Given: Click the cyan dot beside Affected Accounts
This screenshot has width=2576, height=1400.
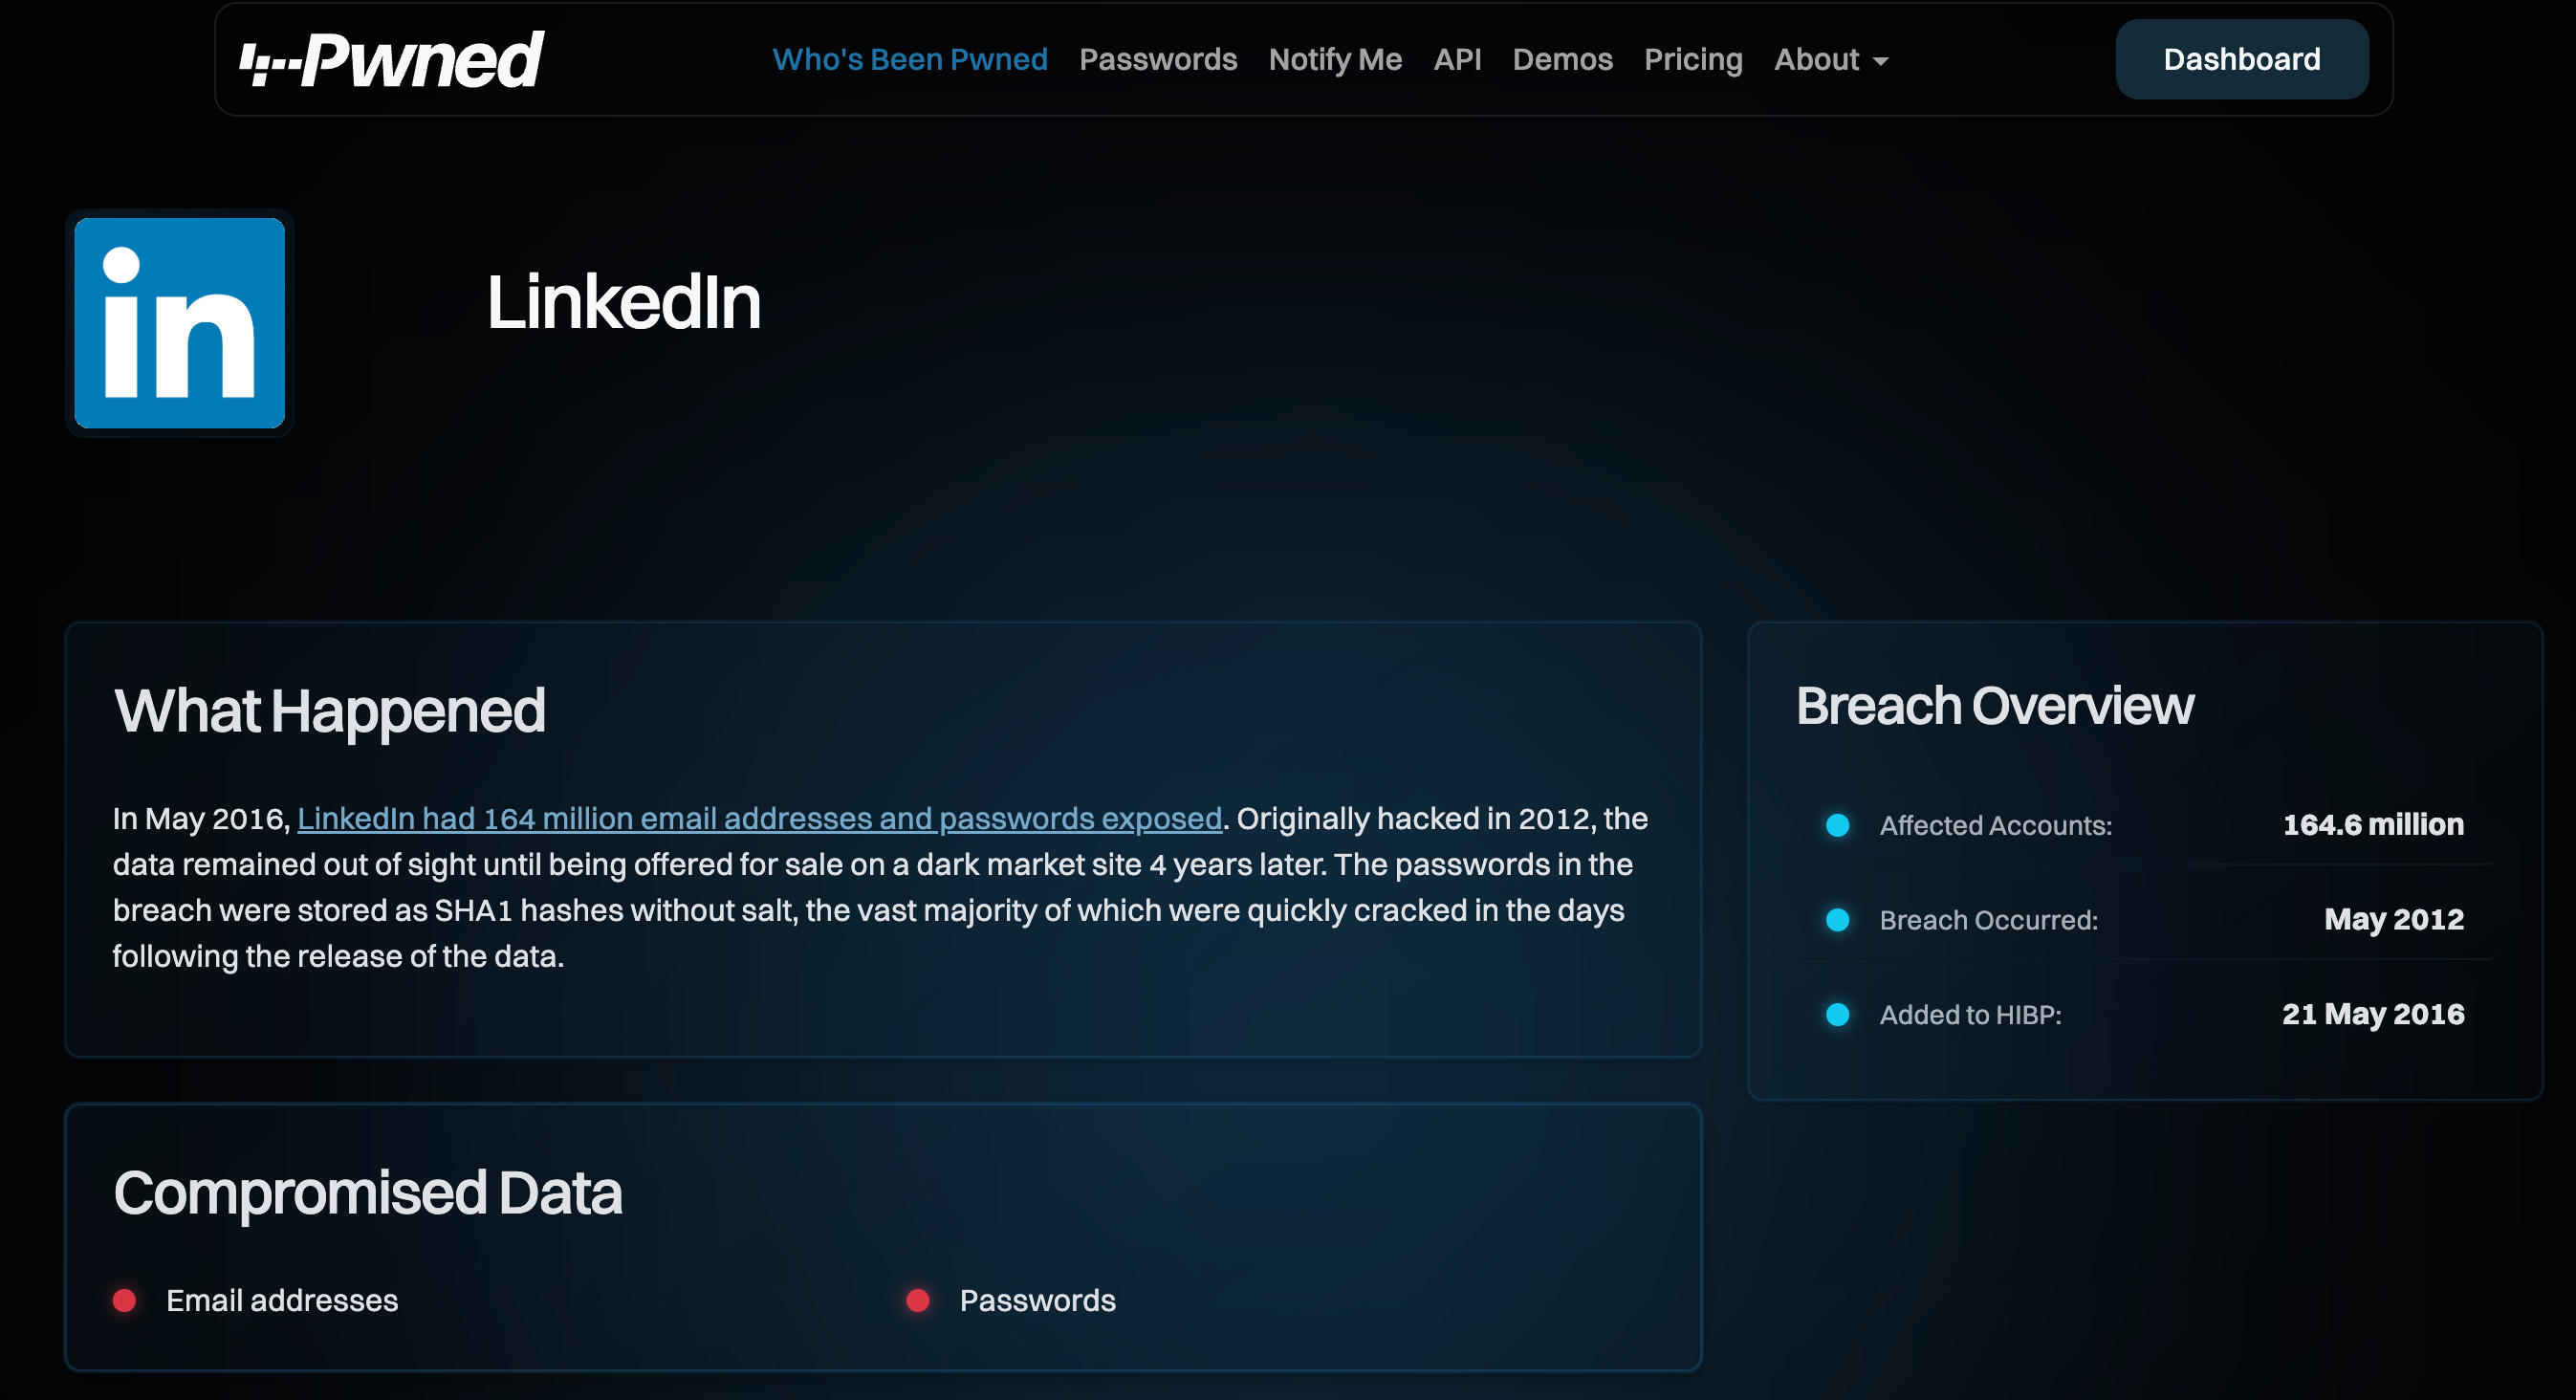Looking at the screenshot, I should coord(1837,825).
